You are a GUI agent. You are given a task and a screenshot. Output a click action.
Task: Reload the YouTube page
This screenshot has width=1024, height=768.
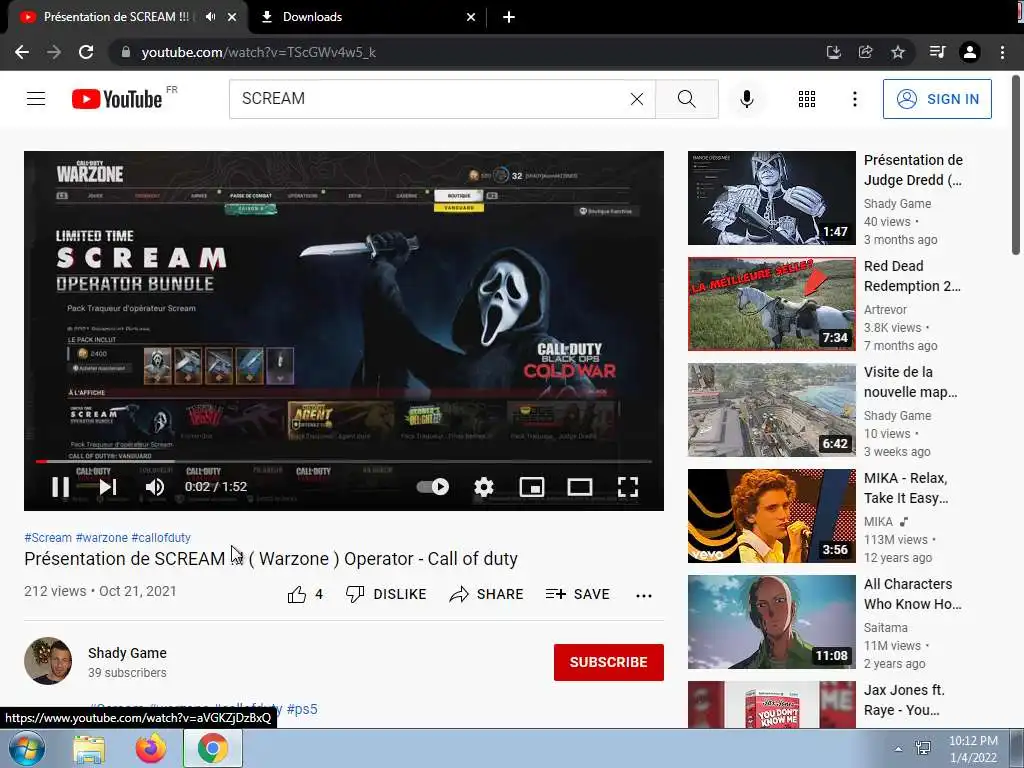point(86,52)
